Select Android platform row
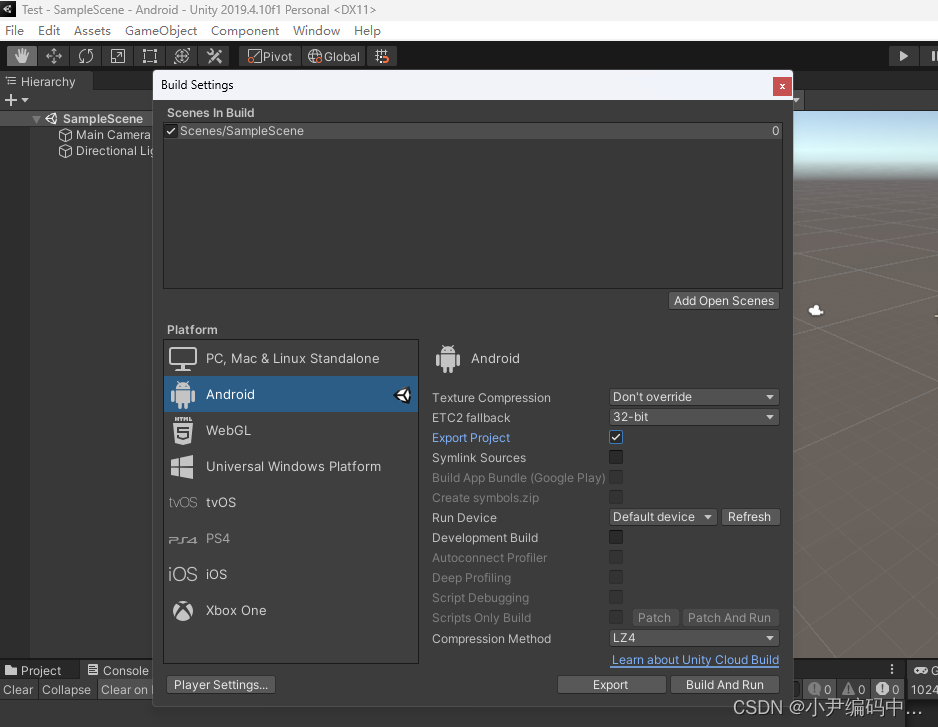This screenshot has width=938, height=727. click(x=291, y=394)
